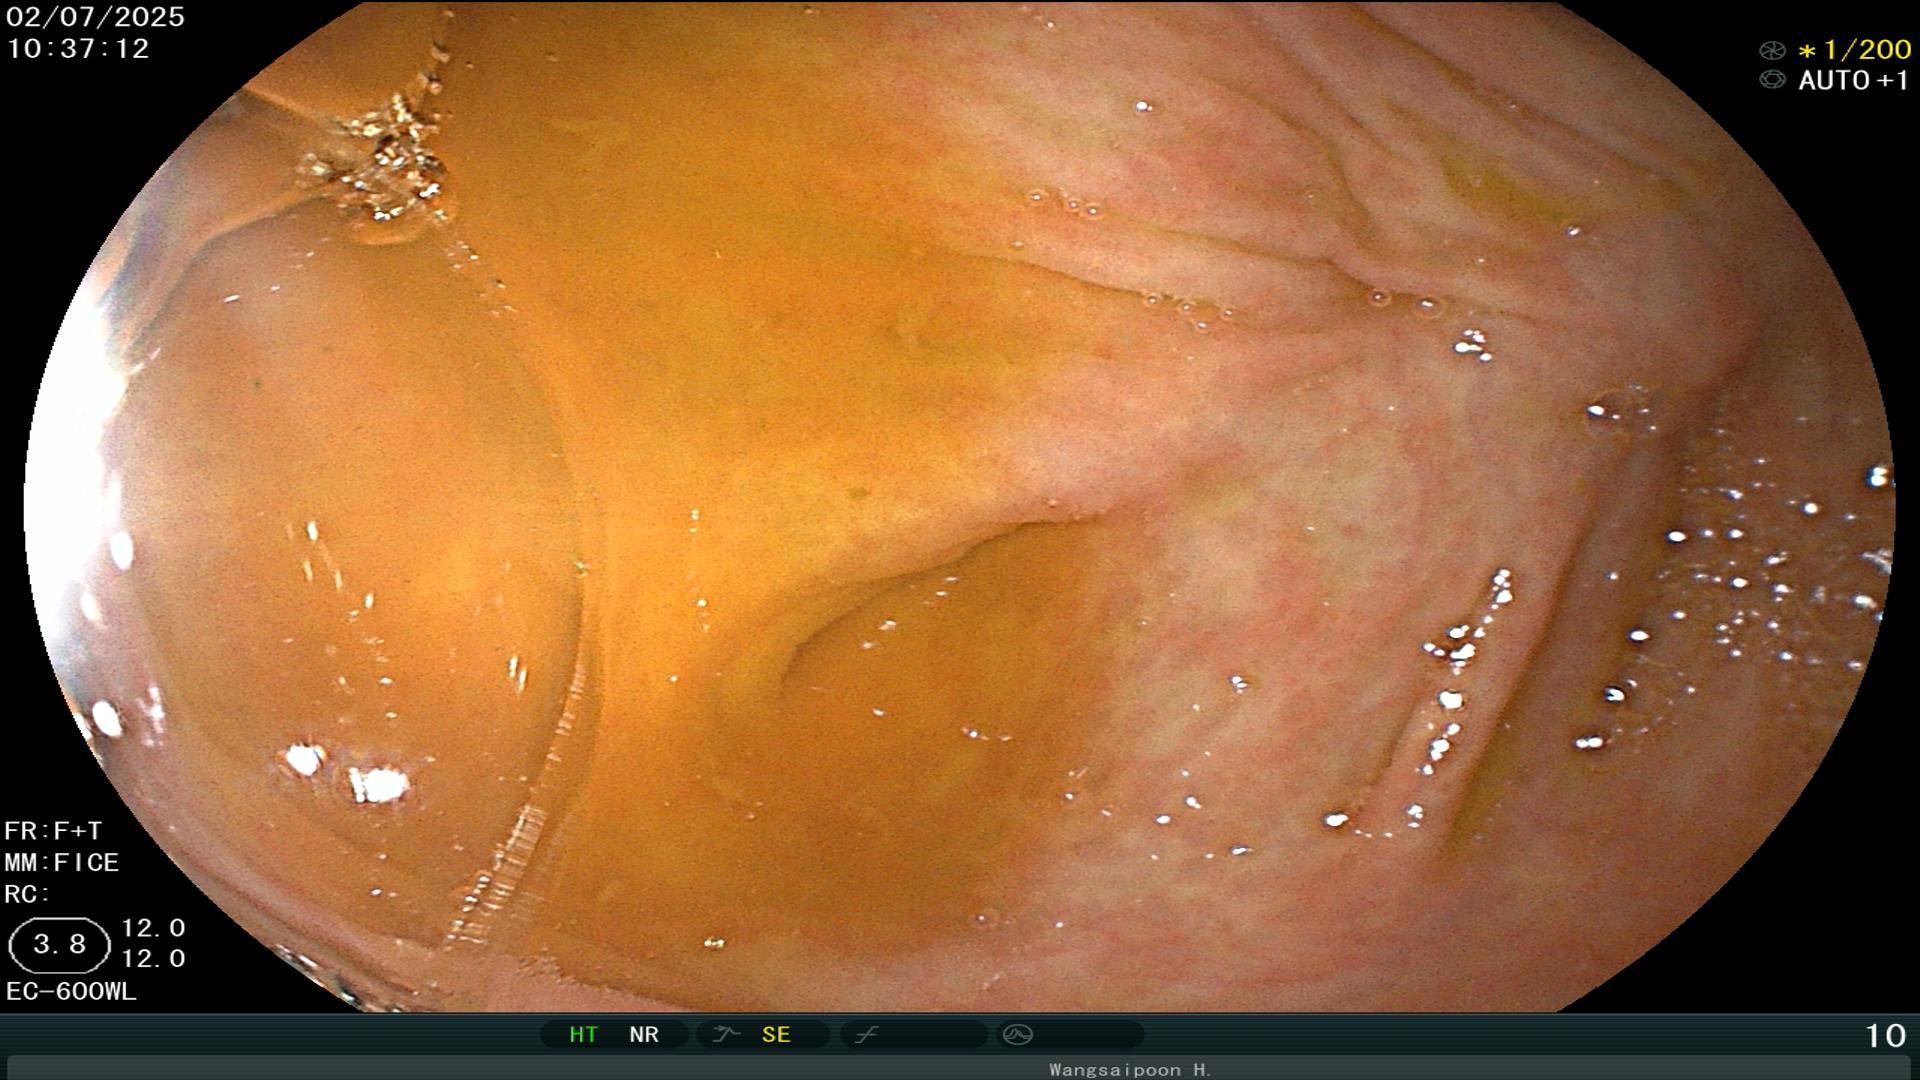Click the f-shaped function icon in the status bar
Screen dimensions: 1920x1080
tap(866, 1035)
